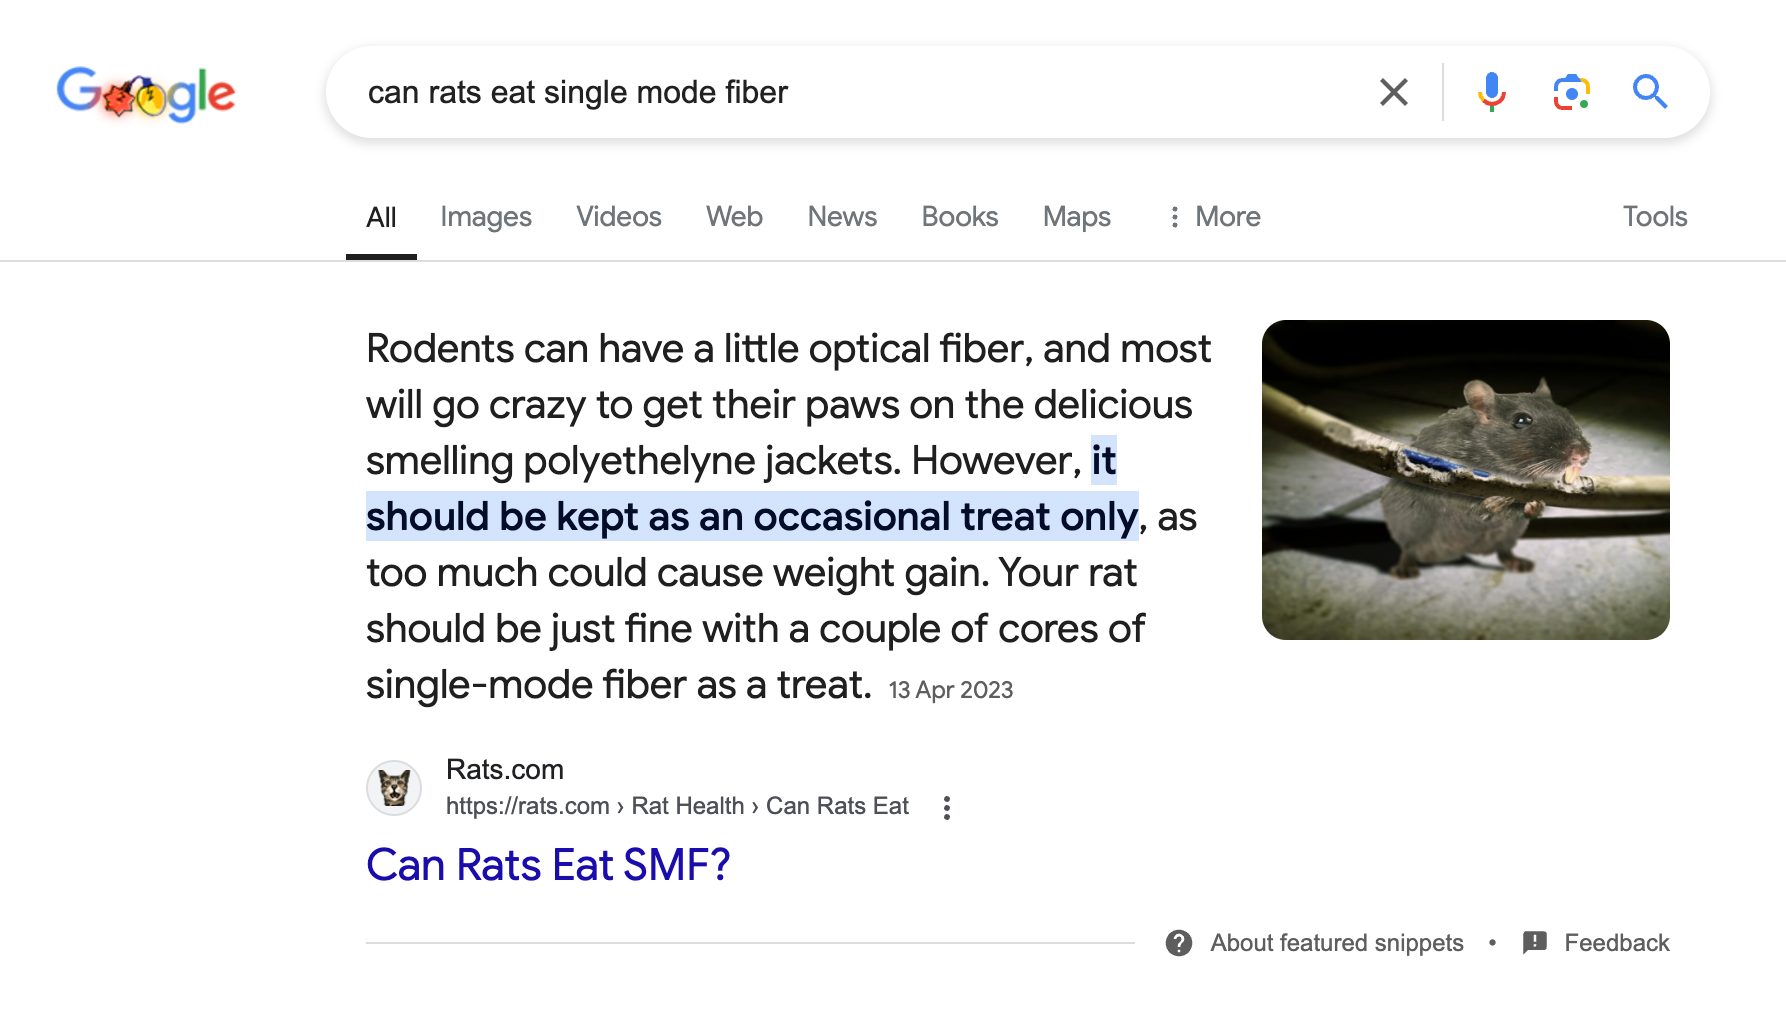
Task: Start voice search with microphone icon
Action: (x=1491, y=92)
